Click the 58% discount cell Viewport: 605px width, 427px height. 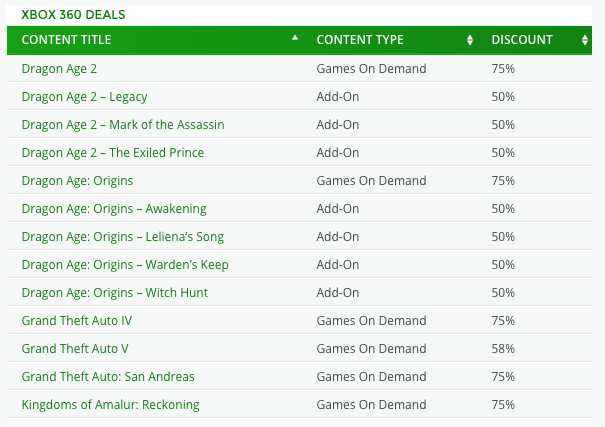[x=503, y=349]
